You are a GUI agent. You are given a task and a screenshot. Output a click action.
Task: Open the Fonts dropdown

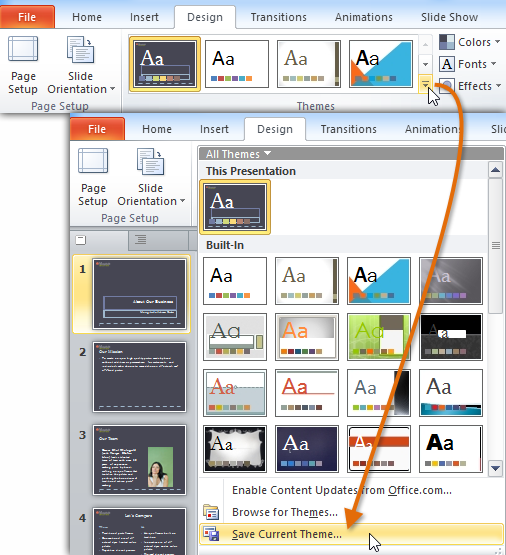click(468, 64)
